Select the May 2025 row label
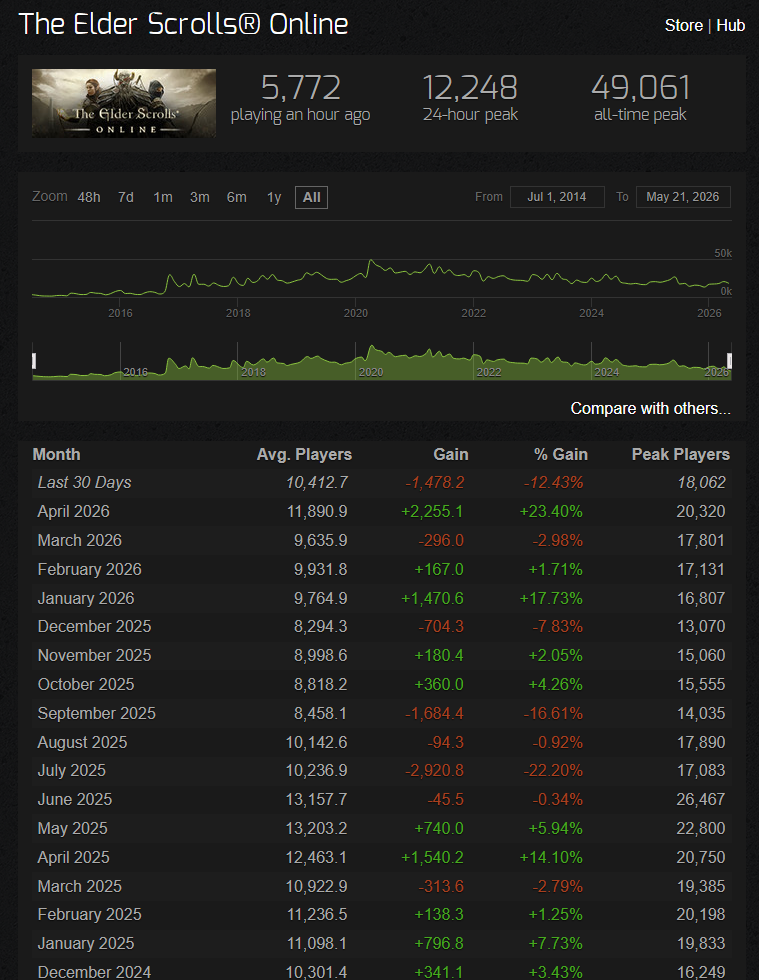 pos(73,828)
